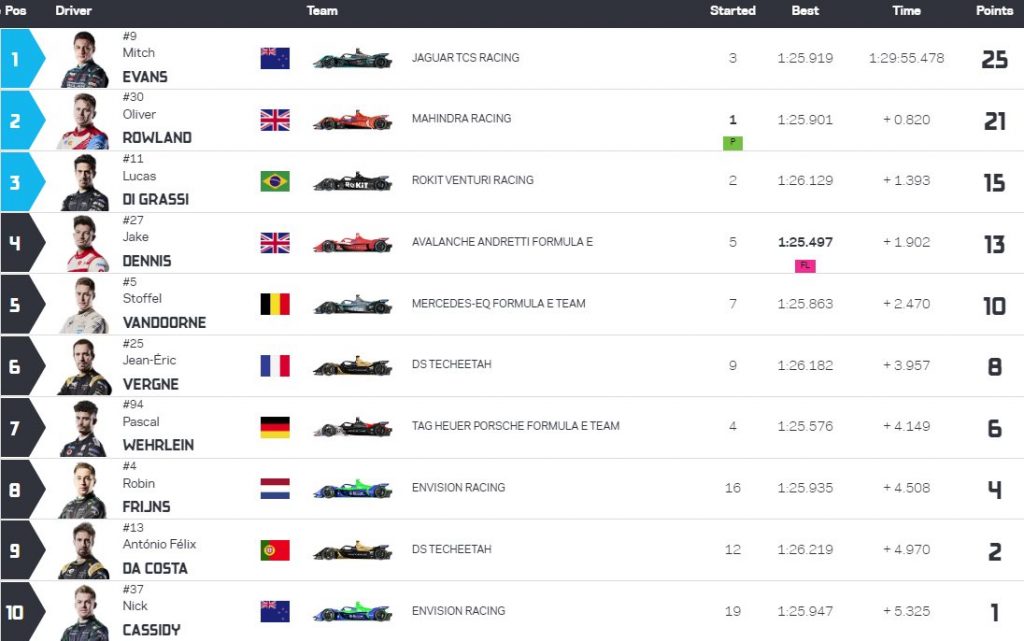Viewport: 1024px width, 641px height.
Task: Select the Portugal flag next to Da Costa
Action: tap(275, 550)
